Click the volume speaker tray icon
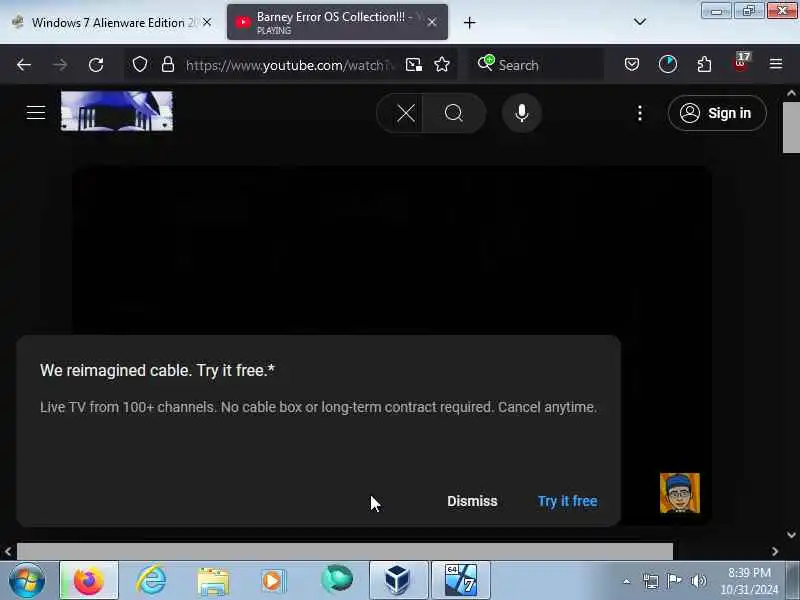 tap(698, 581)
